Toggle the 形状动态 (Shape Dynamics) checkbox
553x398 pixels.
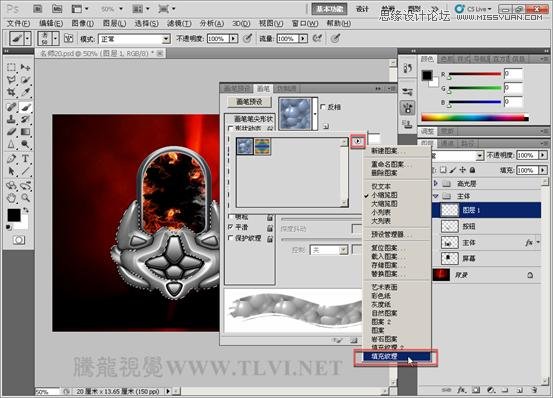point(231,128)
